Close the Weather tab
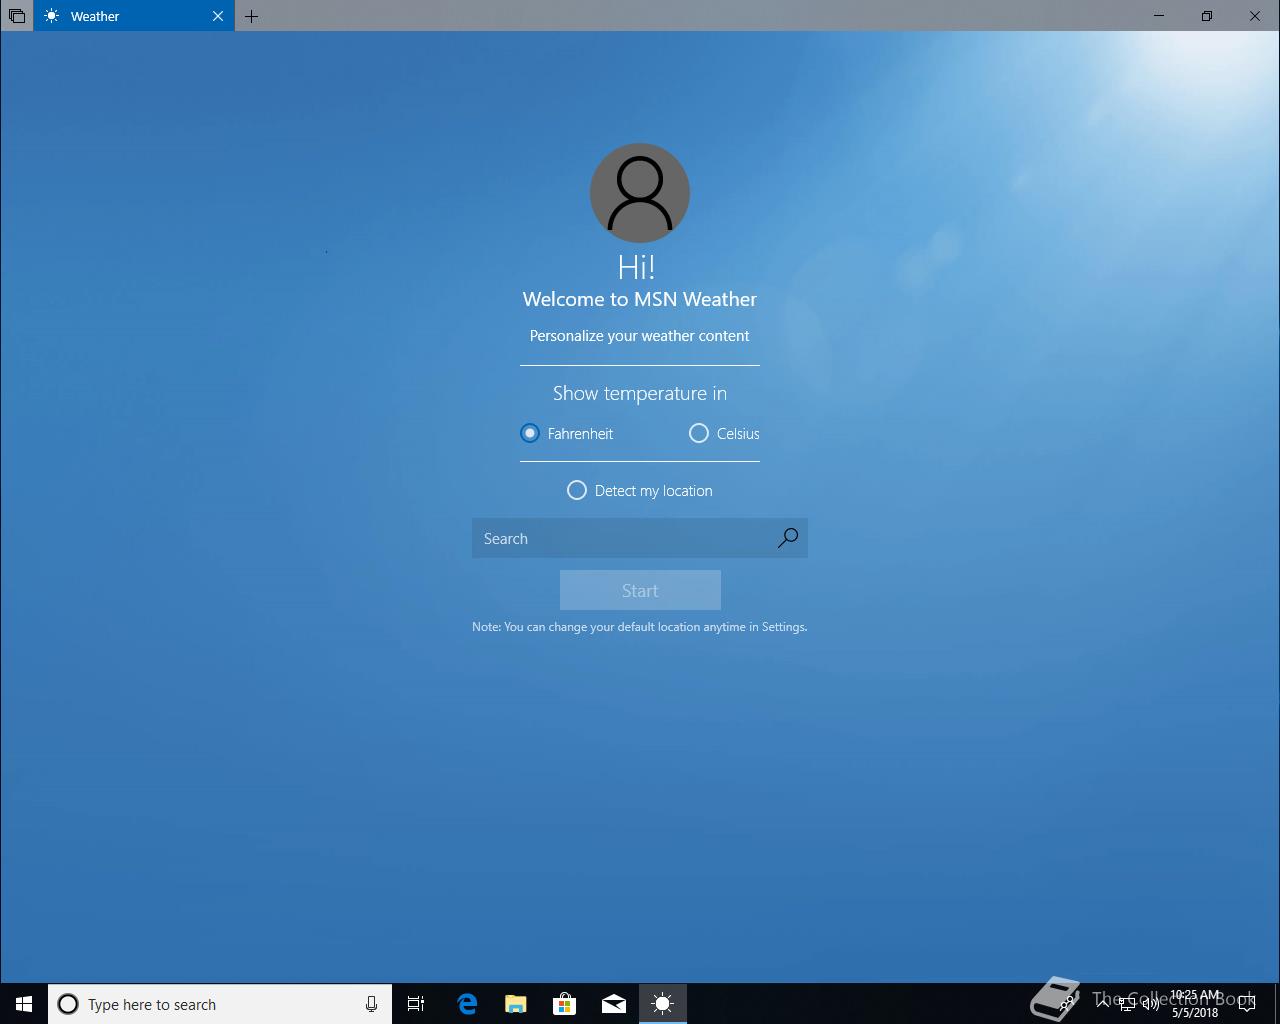The width and height of the screenshot is (1280, 1024). (218, 16)
